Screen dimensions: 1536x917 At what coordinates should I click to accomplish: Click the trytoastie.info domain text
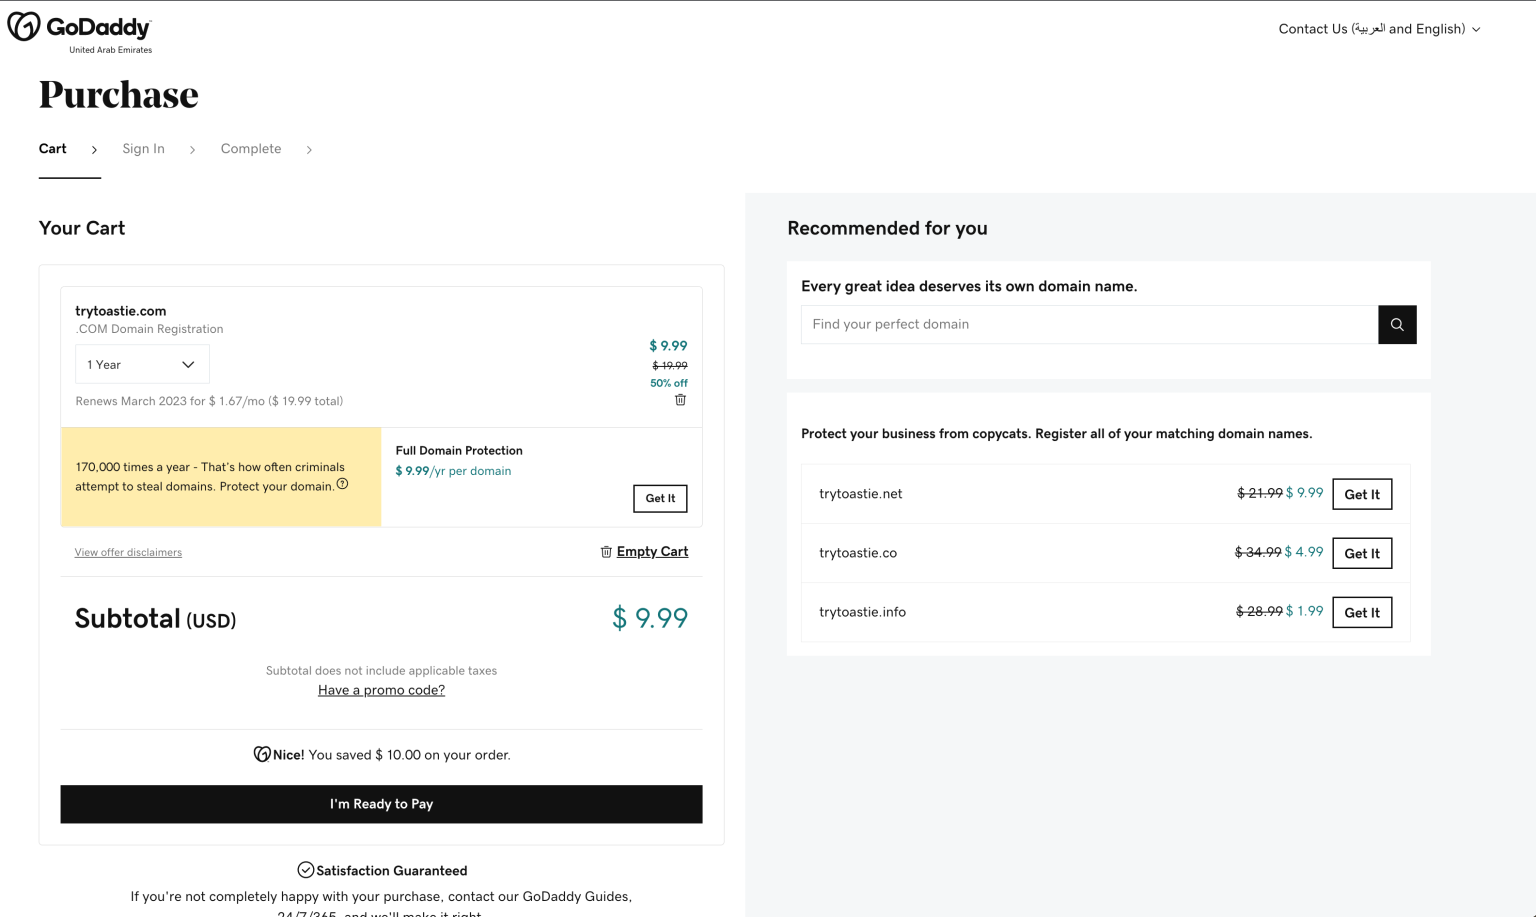[x=863, y=612]
